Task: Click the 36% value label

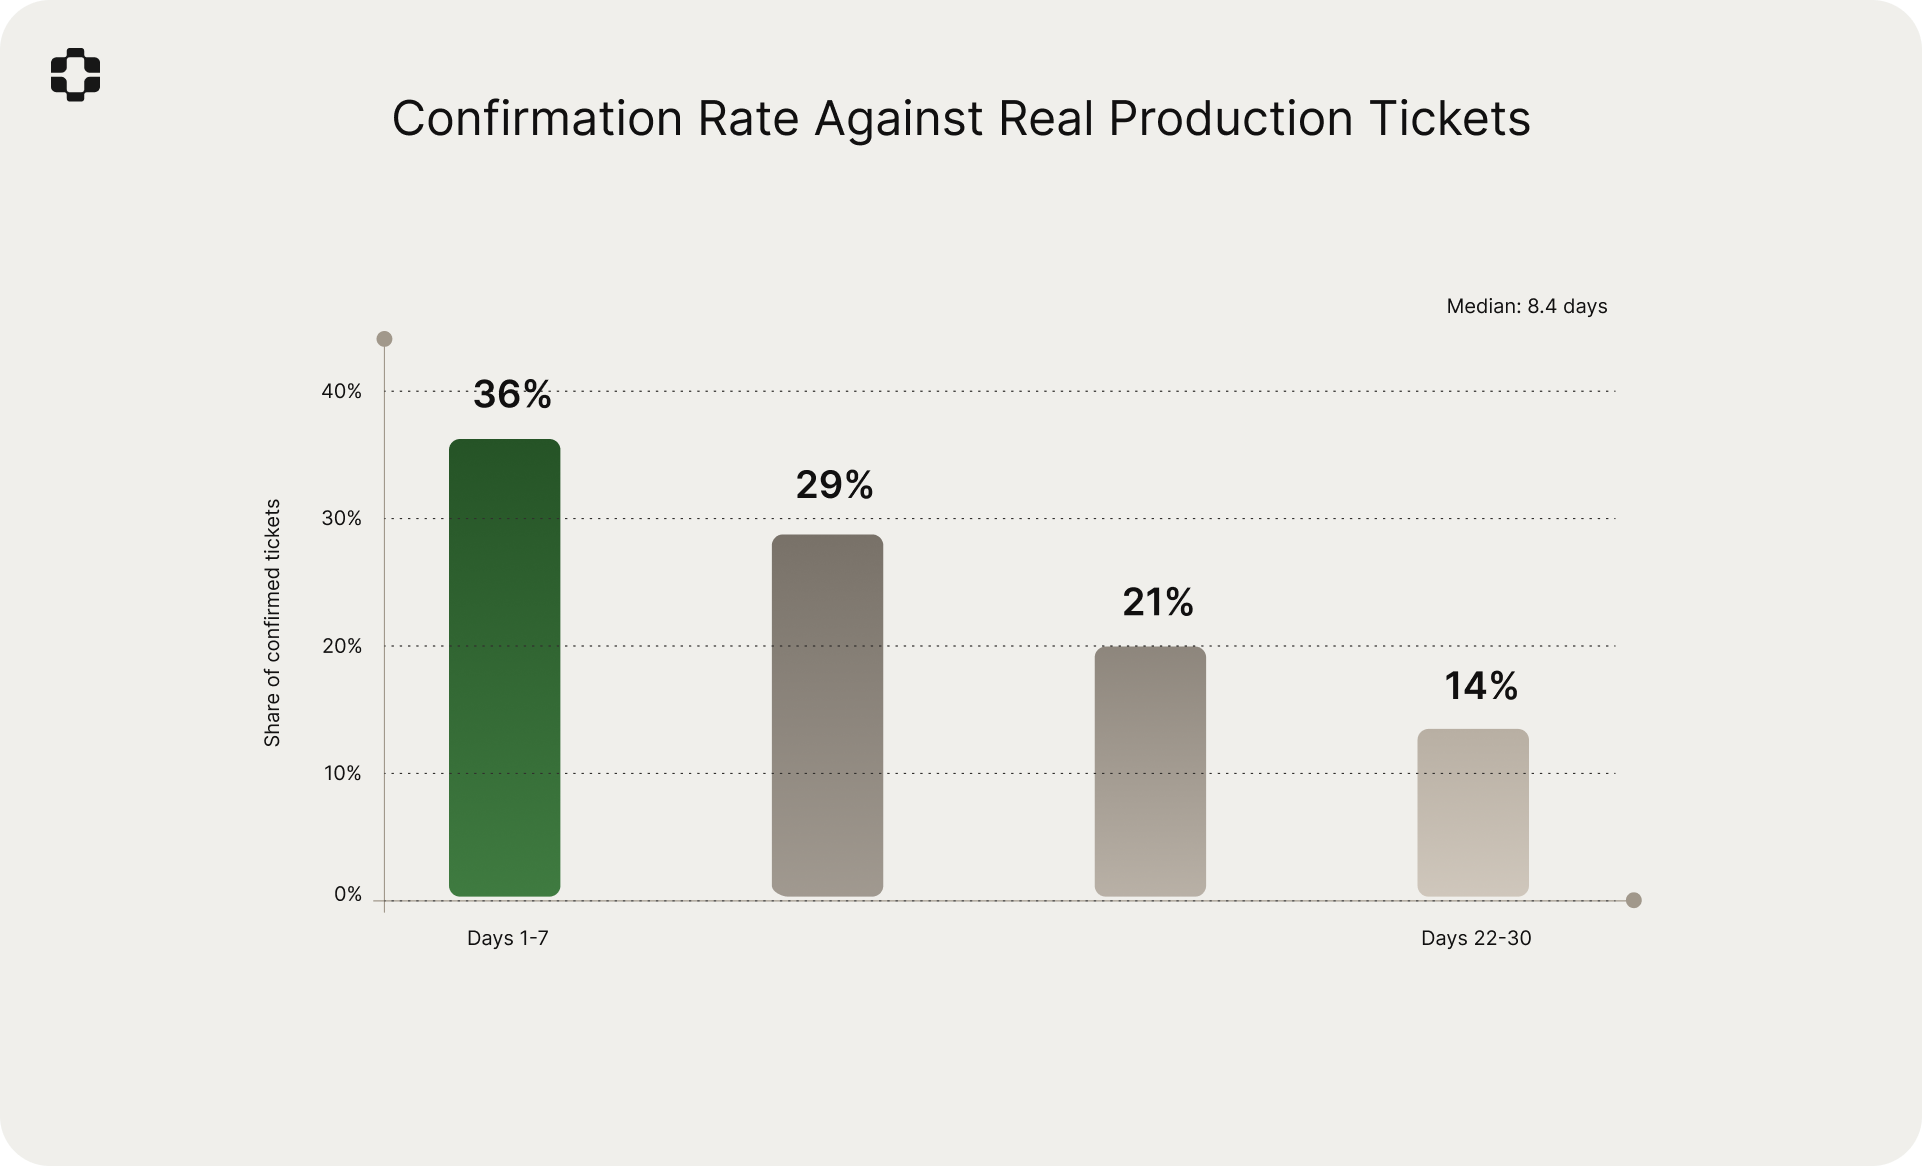Action: [x=512, y=395]
